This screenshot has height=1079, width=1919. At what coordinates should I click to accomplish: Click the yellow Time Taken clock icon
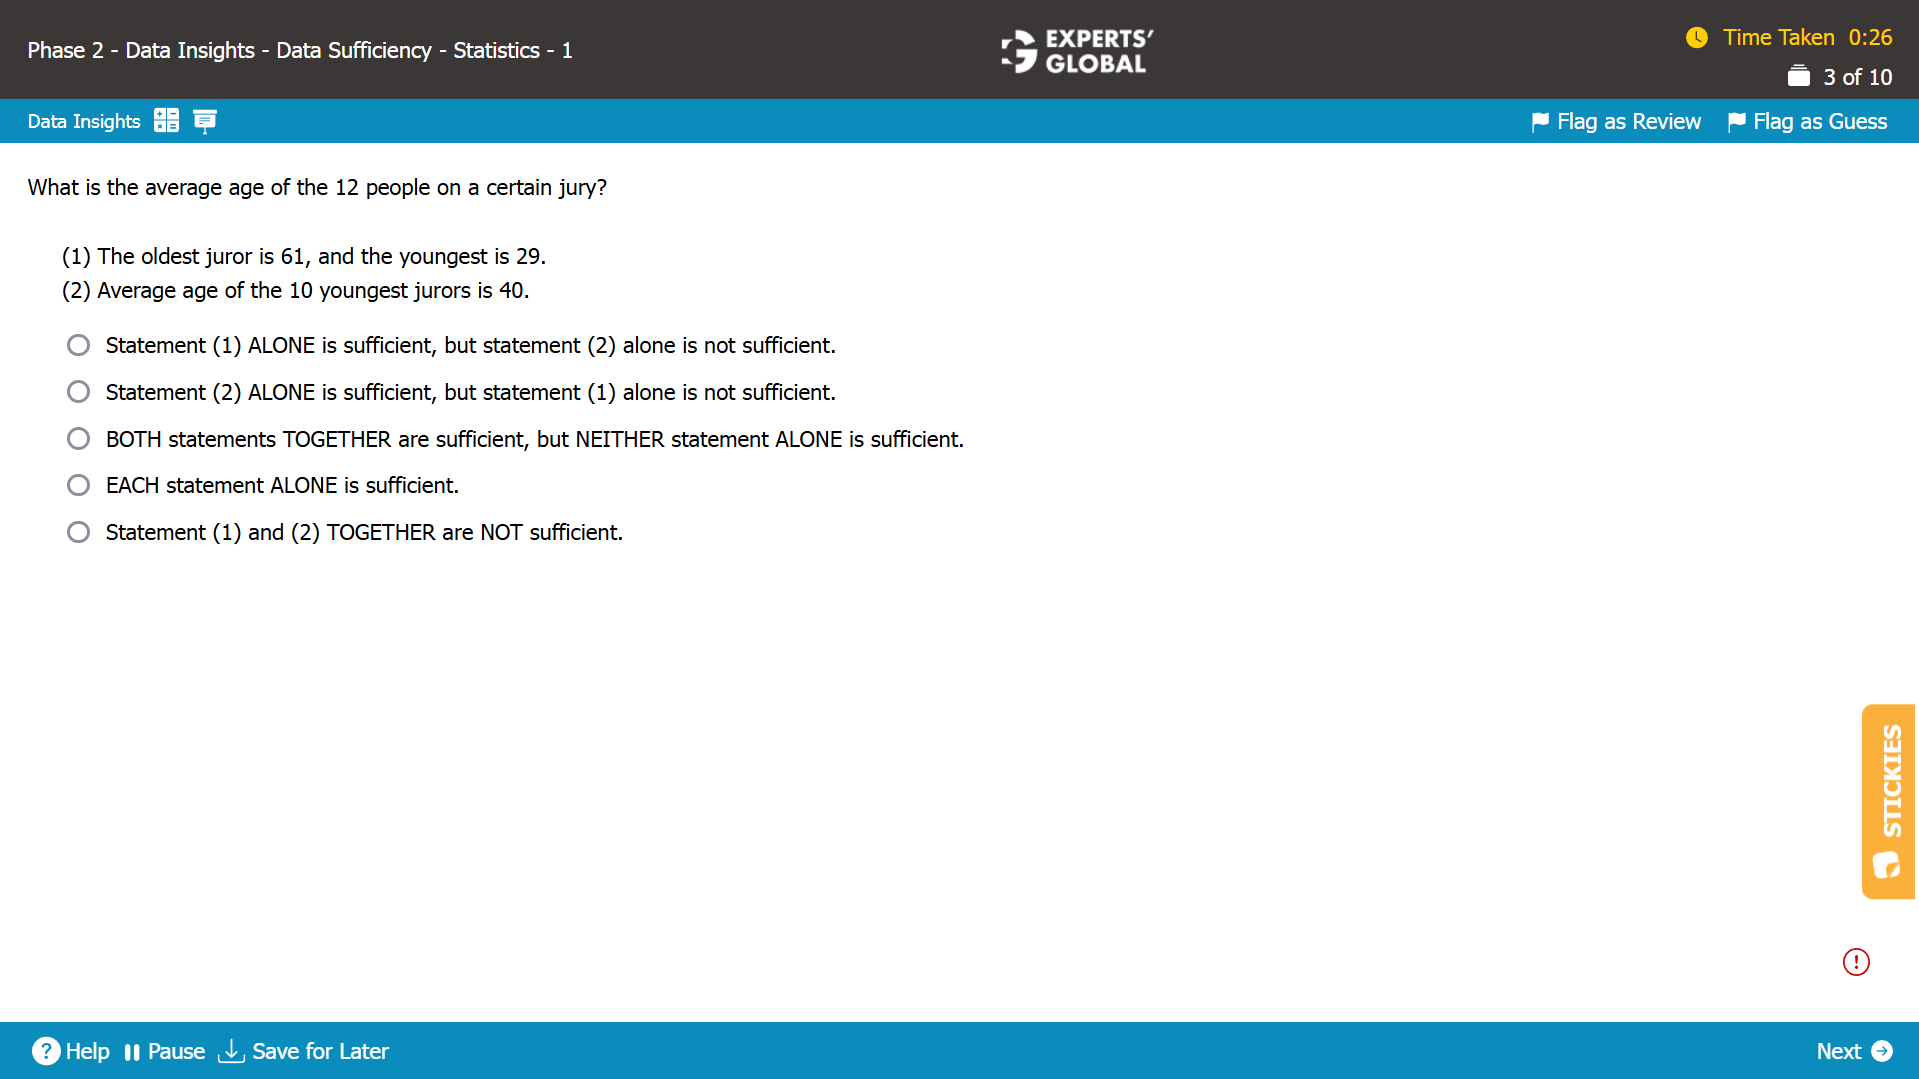tap(1698, 38)
